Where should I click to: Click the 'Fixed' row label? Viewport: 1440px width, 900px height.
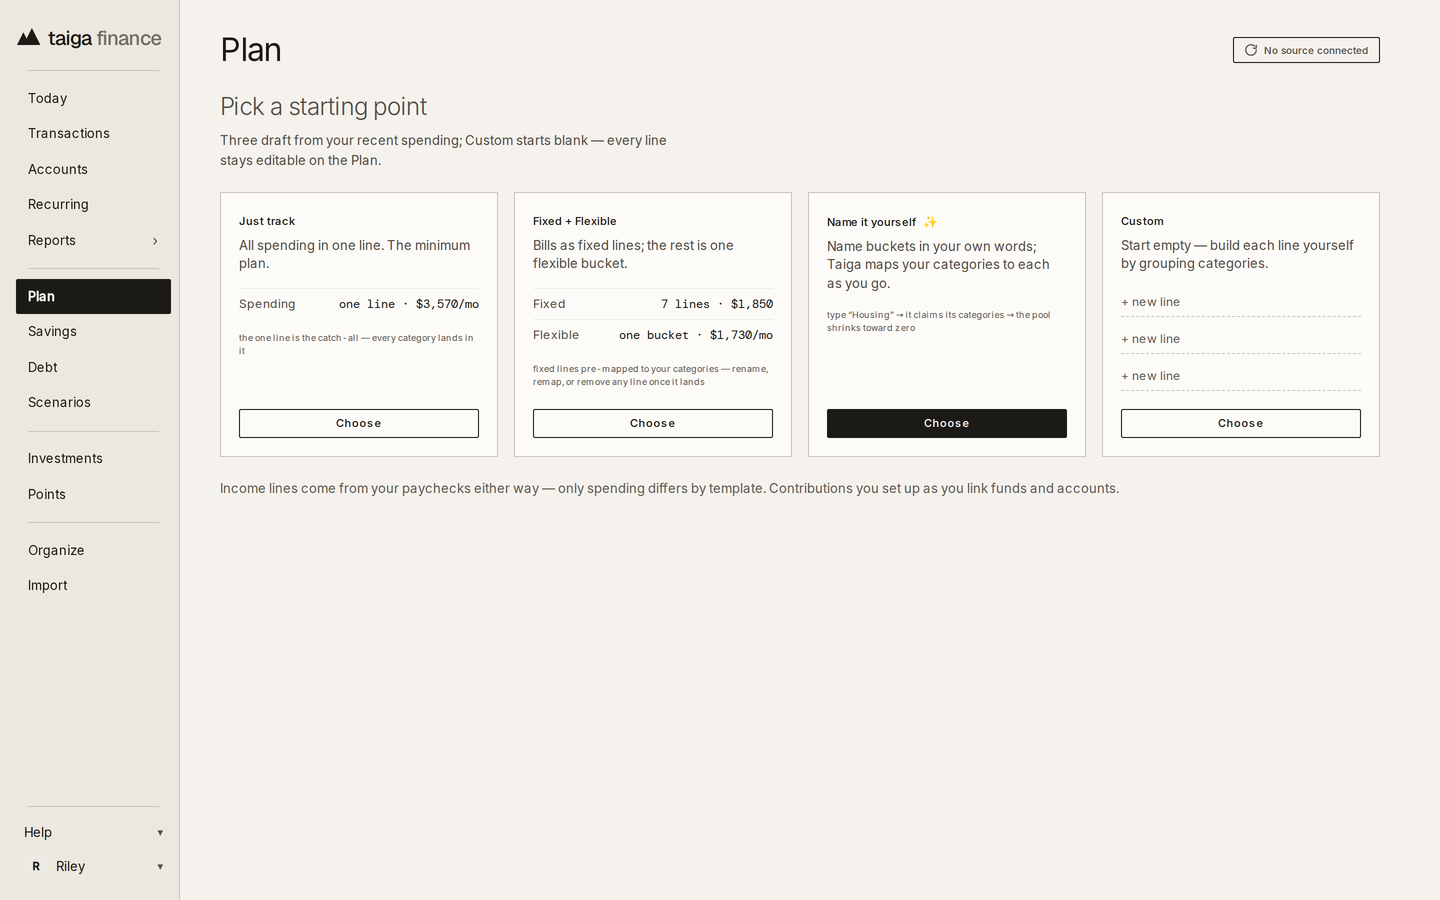pos(549,304)
